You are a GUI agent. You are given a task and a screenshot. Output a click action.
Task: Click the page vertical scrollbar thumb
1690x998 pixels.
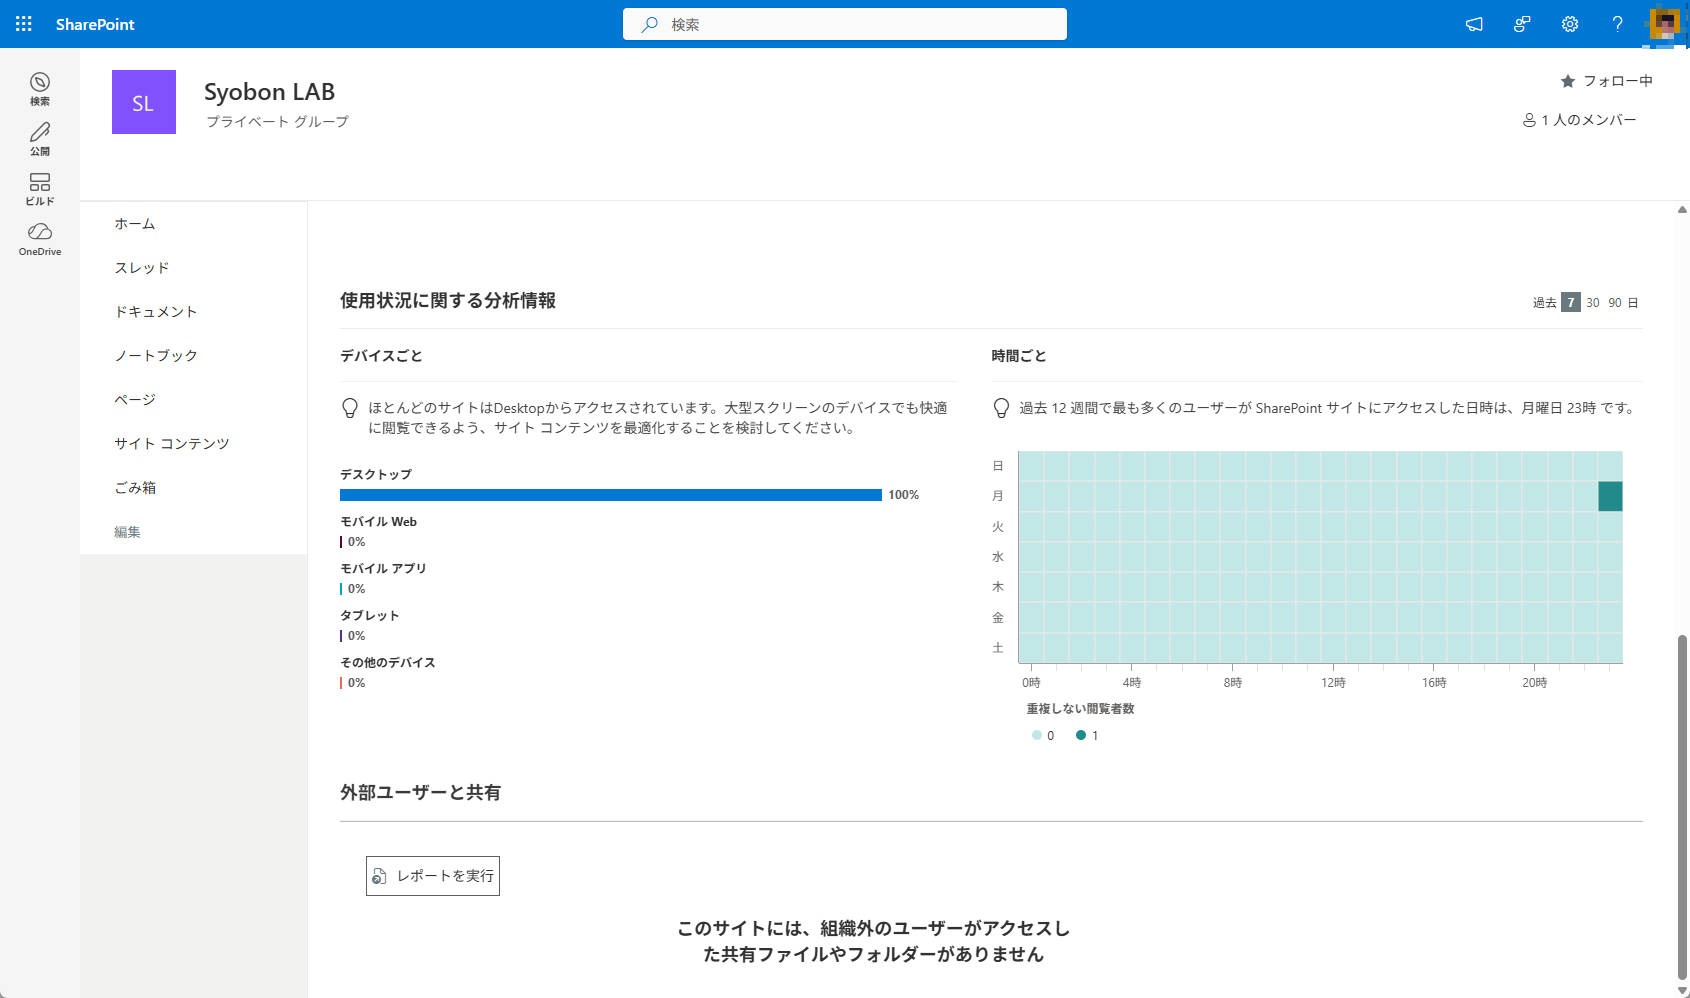click(x=1682, y=807)
